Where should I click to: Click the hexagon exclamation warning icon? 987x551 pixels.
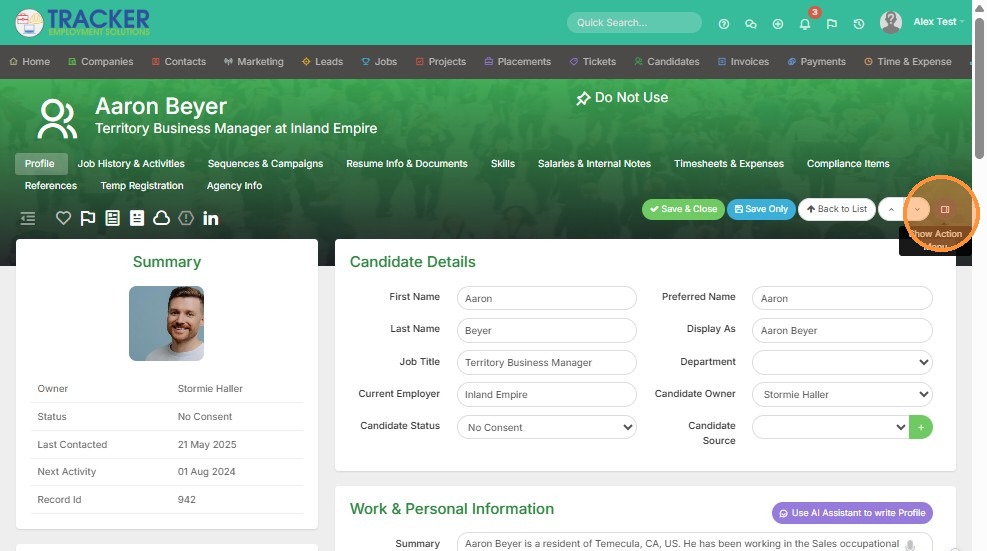point(186,218)
